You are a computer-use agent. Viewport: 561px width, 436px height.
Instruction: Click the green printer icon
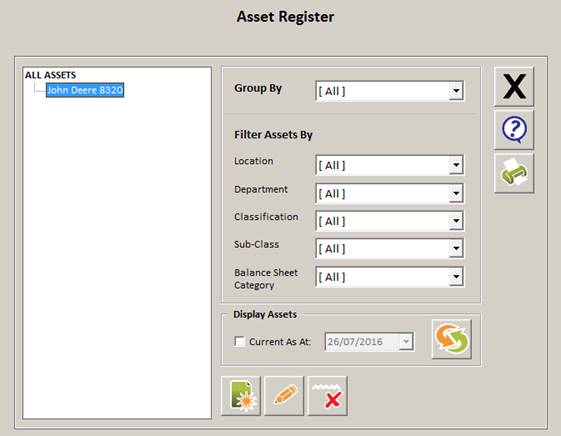pyautogui.click(x=514, y=173)
